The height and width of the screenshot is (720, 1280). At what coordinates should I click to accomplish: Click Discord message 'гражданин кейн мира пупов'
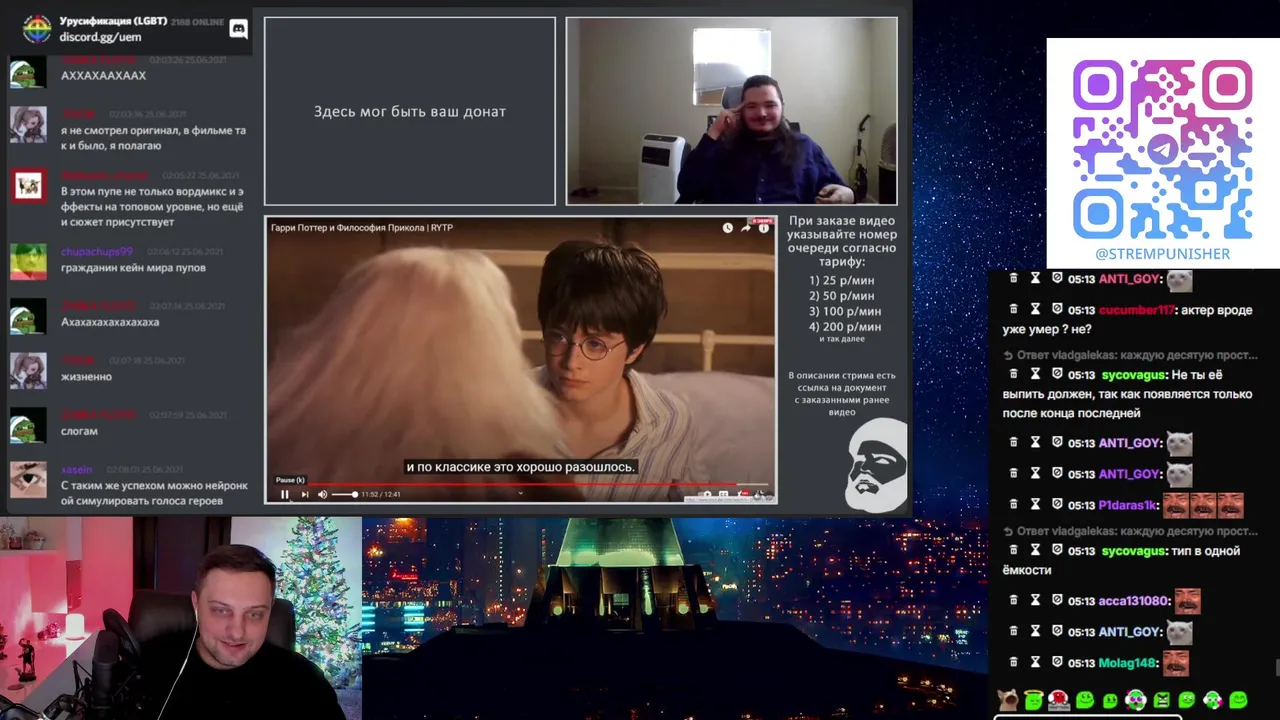click(133, 268)
